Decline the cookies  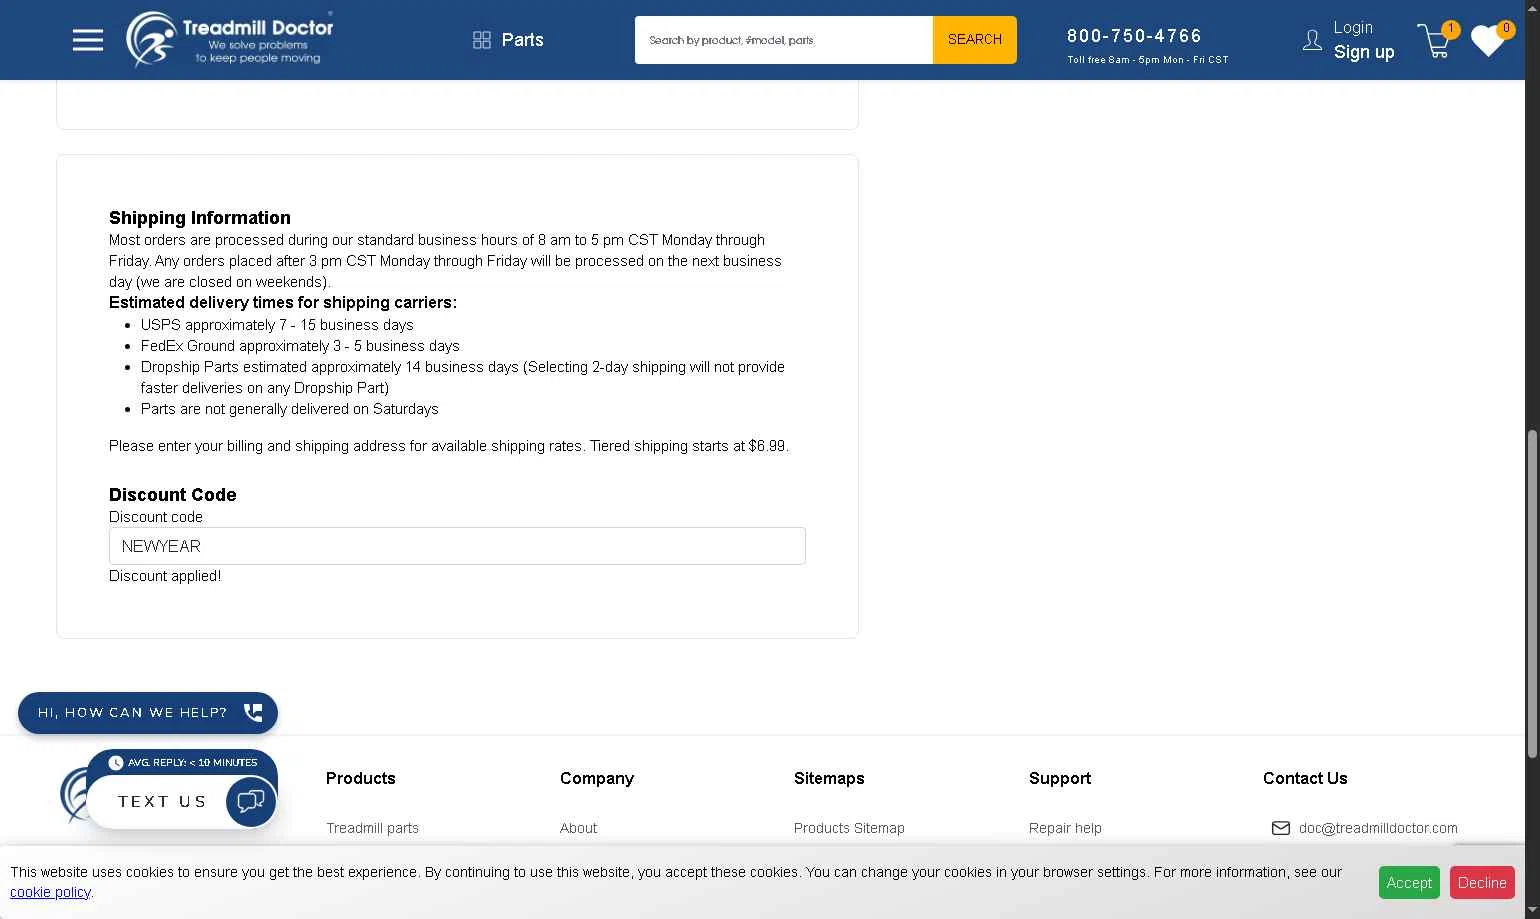click(x=1482, y=882)
